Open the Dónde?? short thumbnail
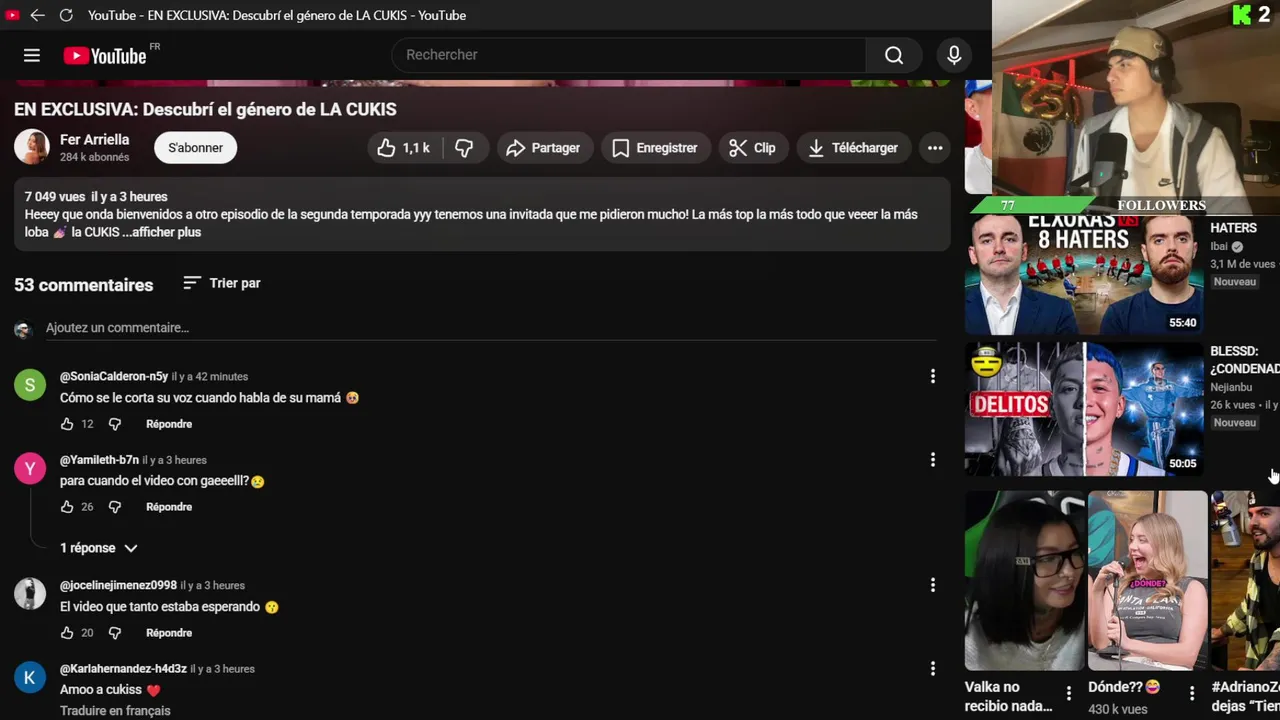 1147,580
